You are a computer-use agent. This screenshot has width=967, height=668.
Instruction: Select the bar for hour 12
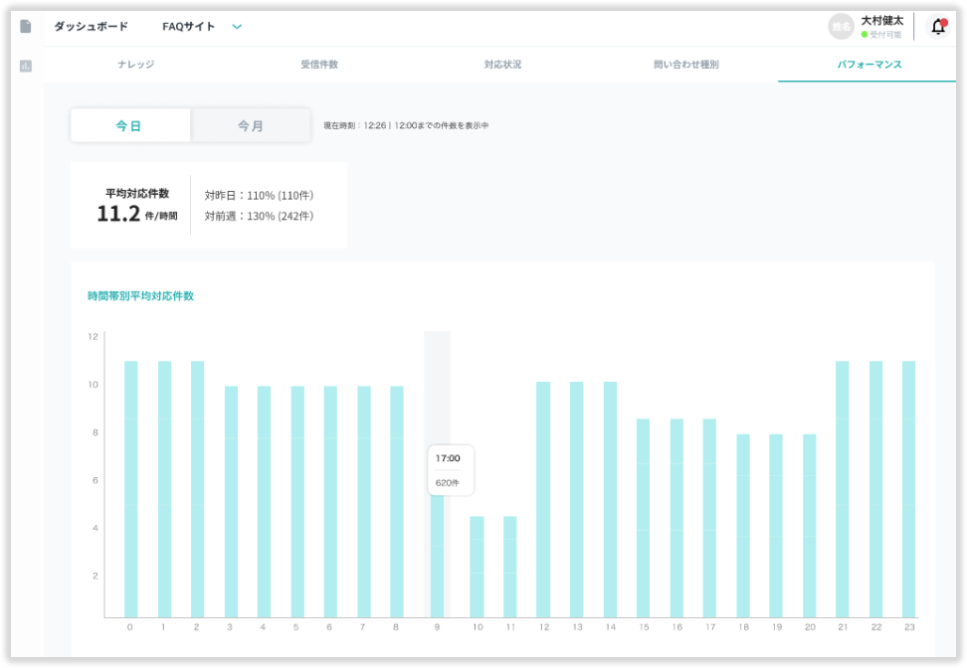pos(543,499)
